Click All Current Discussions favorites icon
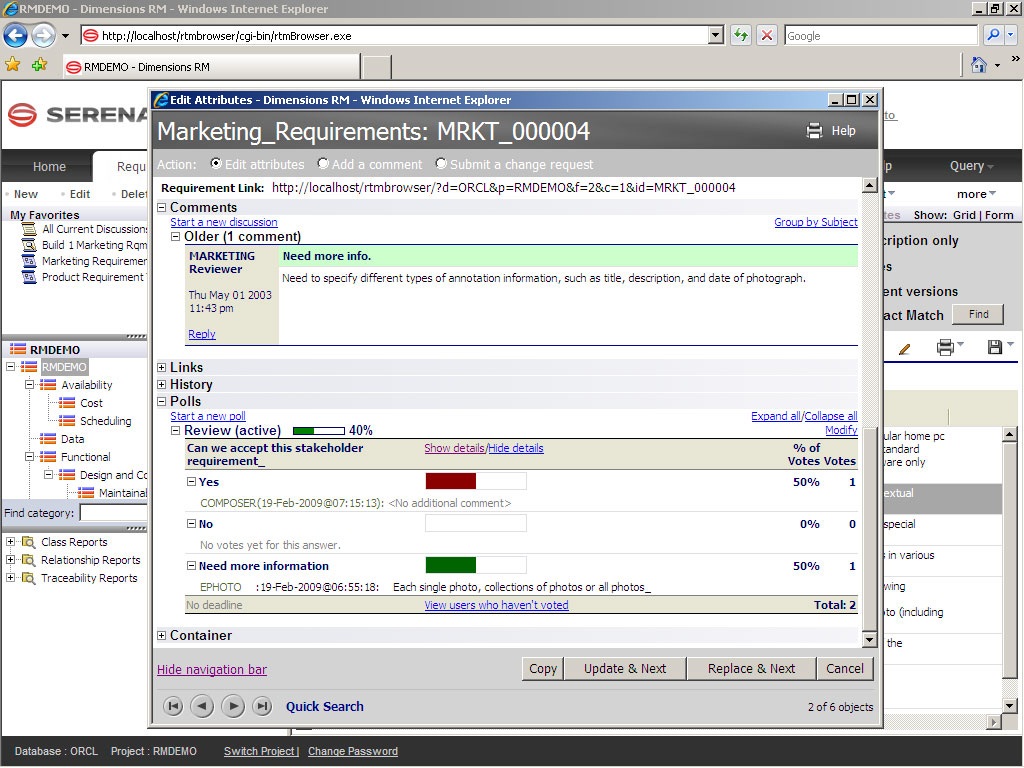Viewport: 1024px width, 768px height. click(x=29, y=229)
